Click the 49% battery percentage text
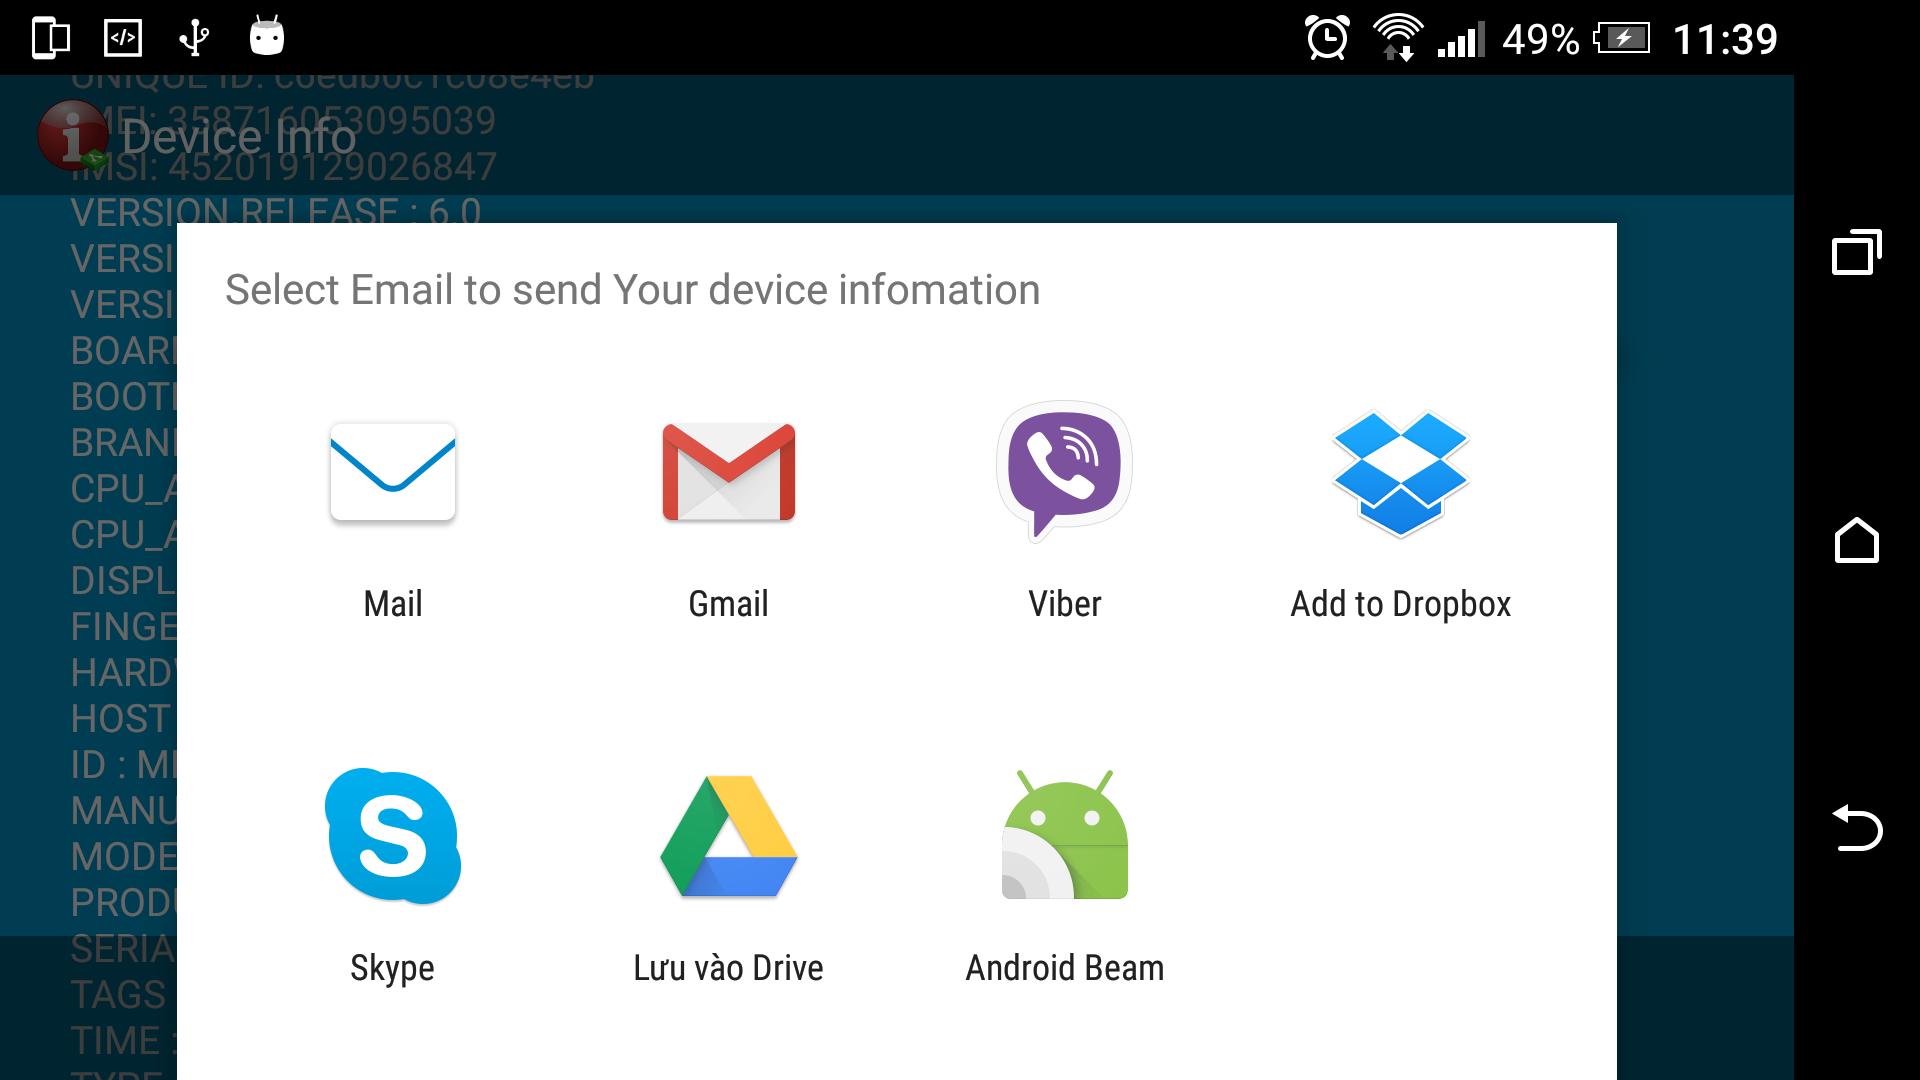Image resolution: width=1920 pixels, height=1080 pixels. point(1540,39)
